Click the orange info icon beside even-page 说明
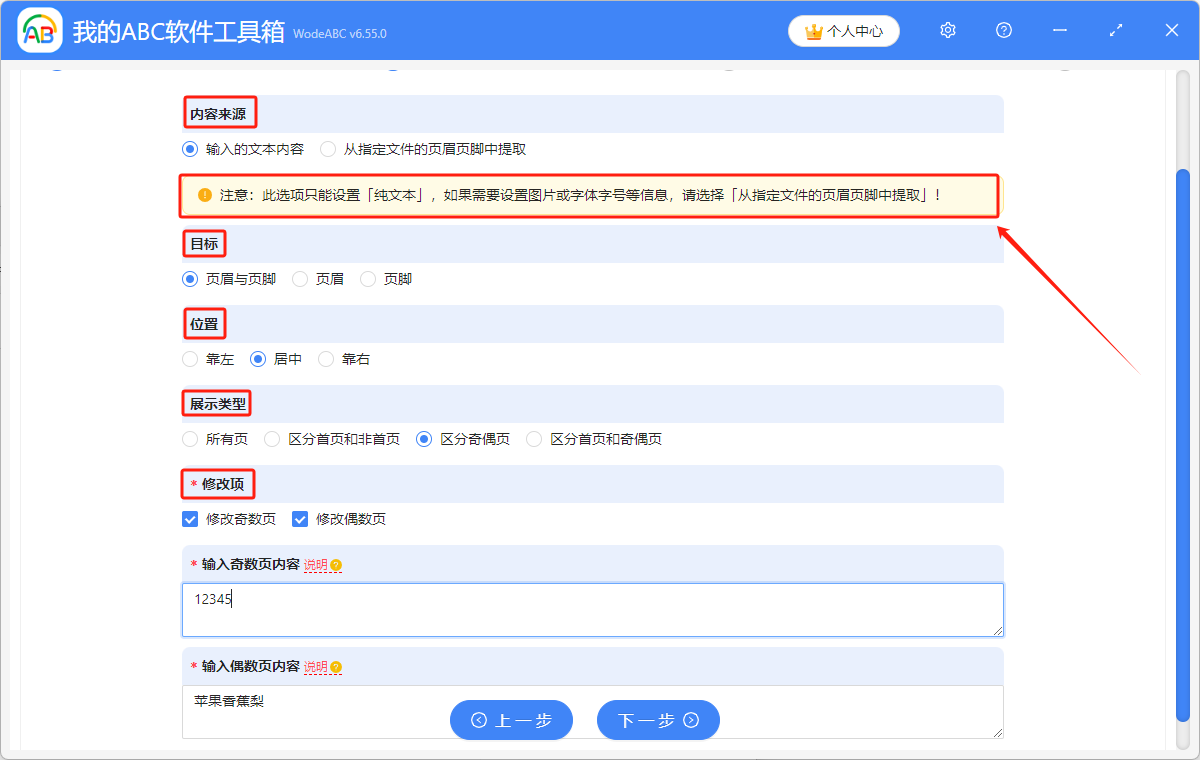This screenshot has height=760, width=1200. point(336,668)
